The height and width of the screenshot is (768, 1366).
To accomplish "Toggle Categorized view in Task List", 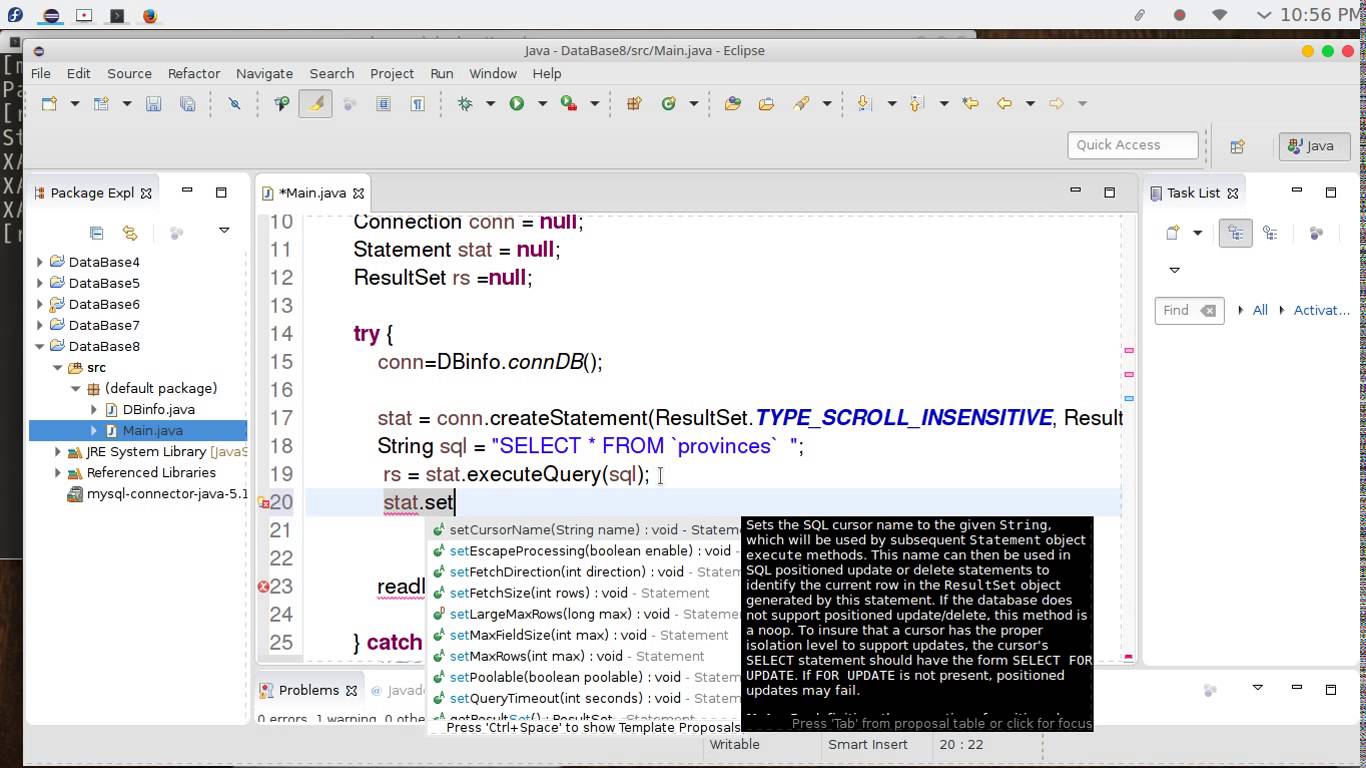I will tap(1235, 233).
